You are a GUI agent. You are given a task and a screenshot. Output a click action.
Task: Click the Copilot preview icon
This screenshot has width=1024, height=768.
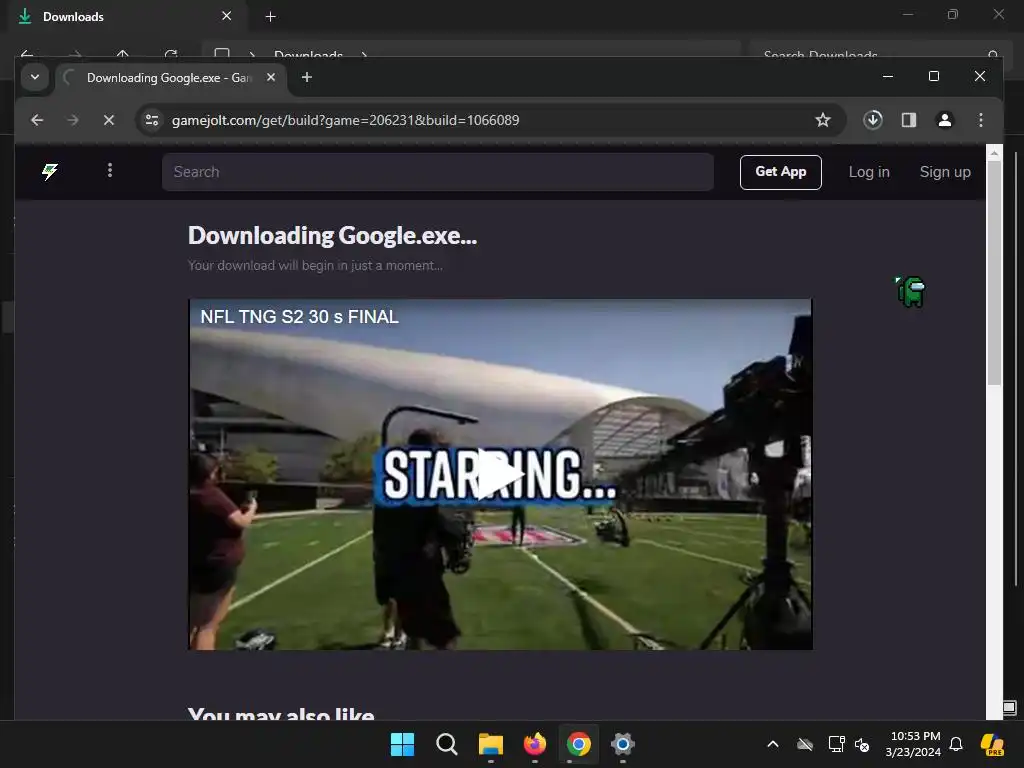[992, 744]
